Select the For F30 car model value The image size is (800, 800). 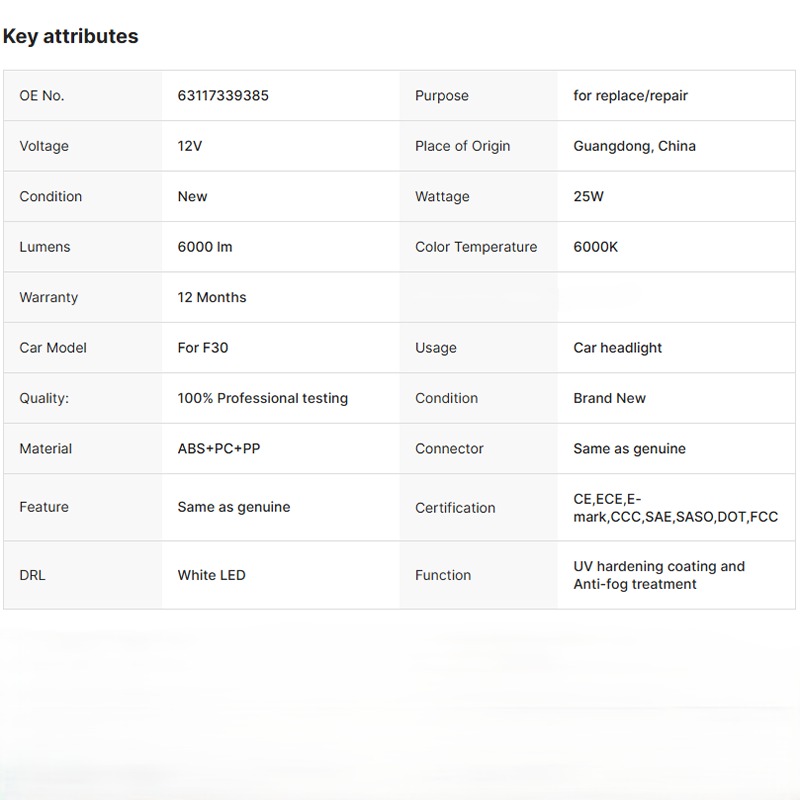click(x=203, y=348)
